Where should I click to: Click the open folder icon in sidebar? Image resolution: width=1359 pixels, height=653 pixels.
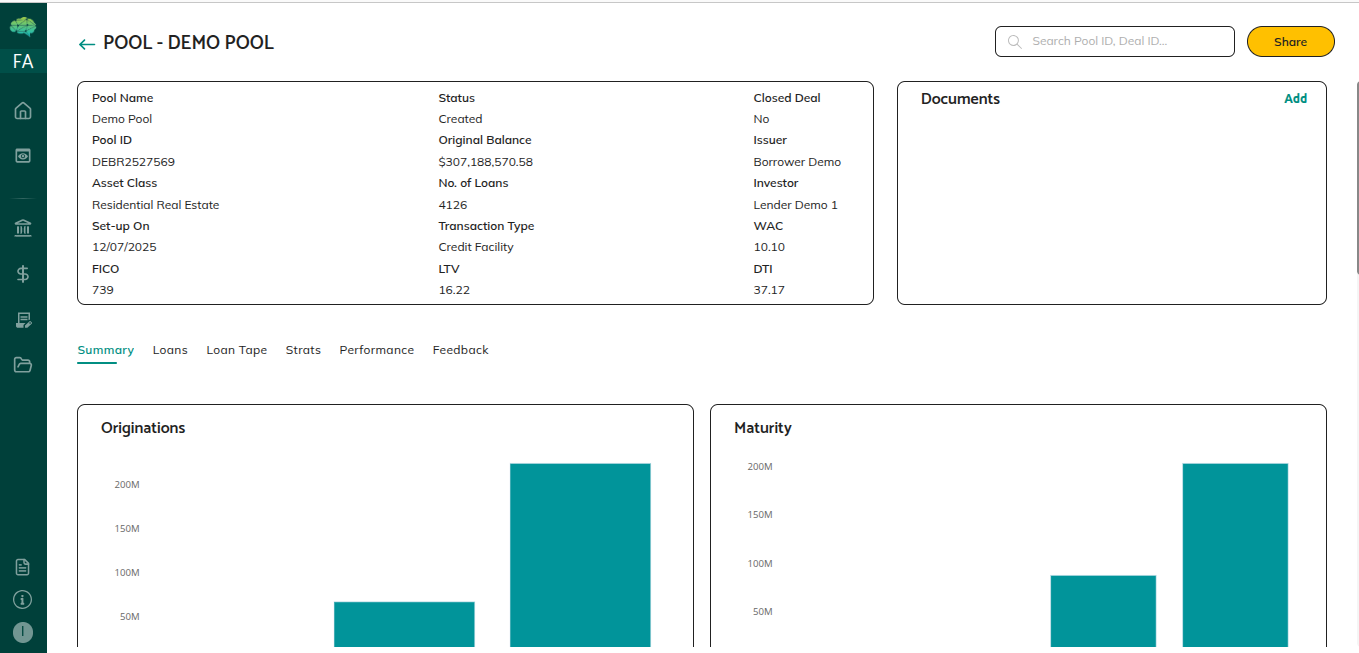(x=23, y=365)
